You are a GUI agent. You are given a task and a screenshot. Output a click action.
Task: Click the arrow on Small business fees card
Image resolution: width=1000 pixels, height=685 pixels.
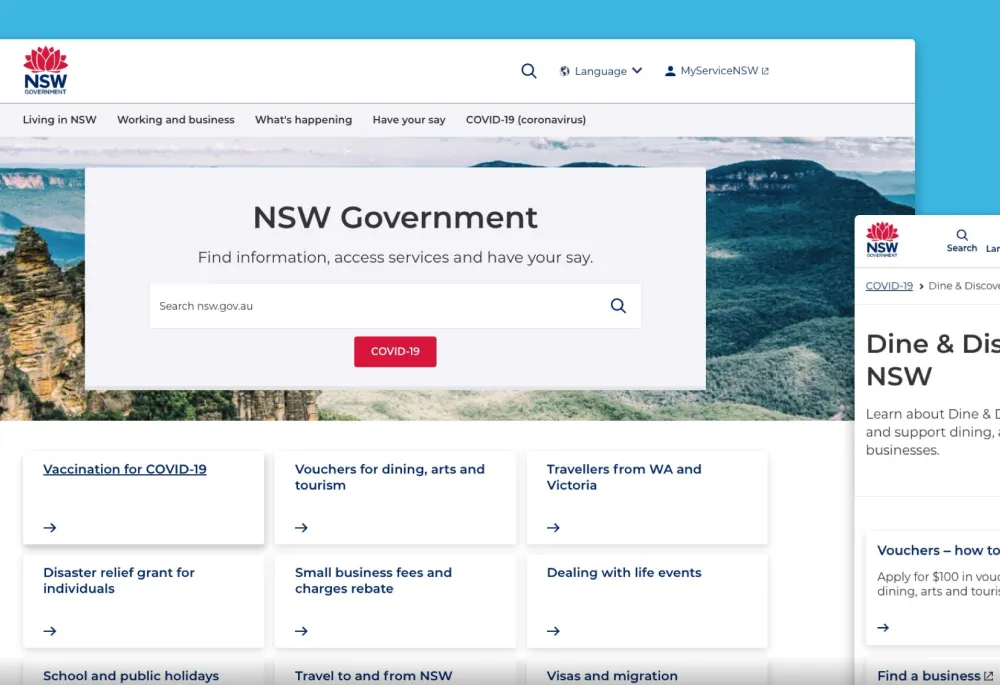coord(301,631)
